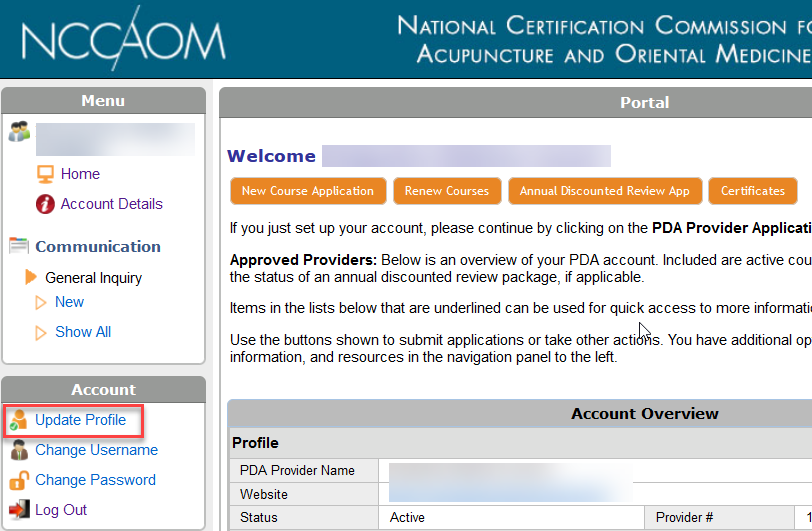This screenshot has height=531, width=812.
Task: Click the Update Profile person icon
Action: [x=19, y=420]
